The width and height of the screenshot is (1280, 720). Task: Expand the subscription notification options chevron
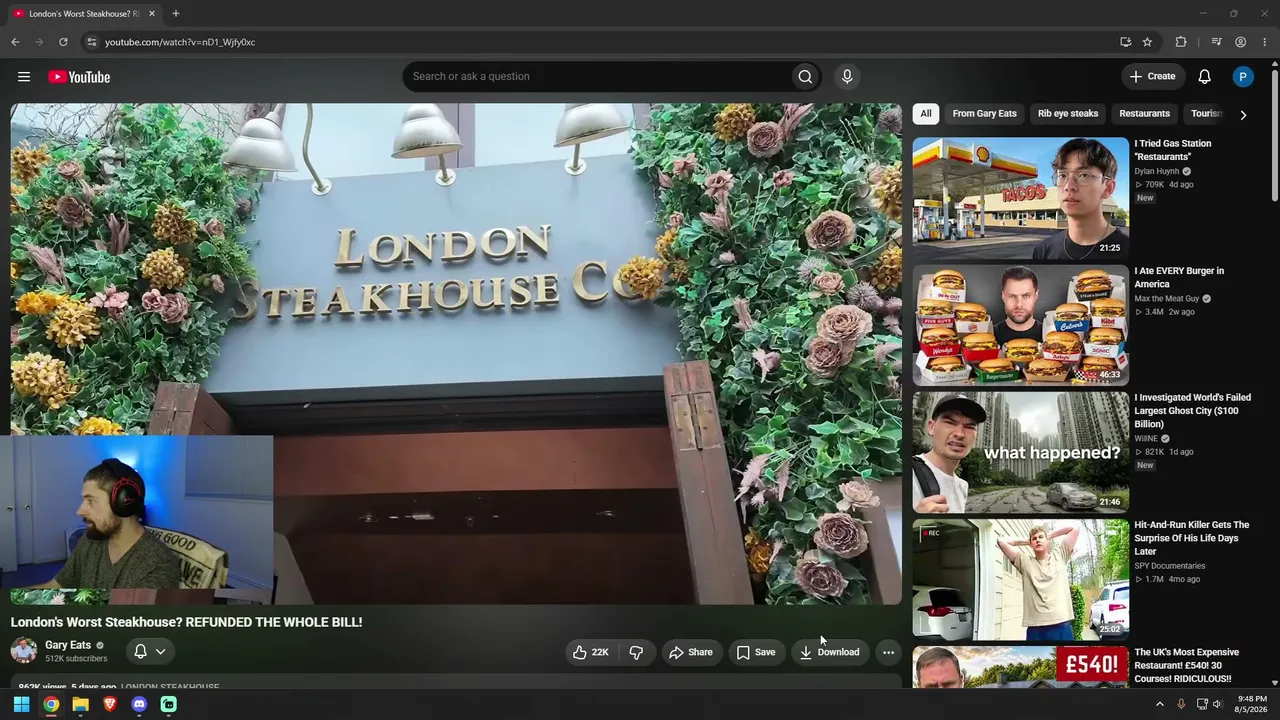pyautogui.click(x=160, y=652)
